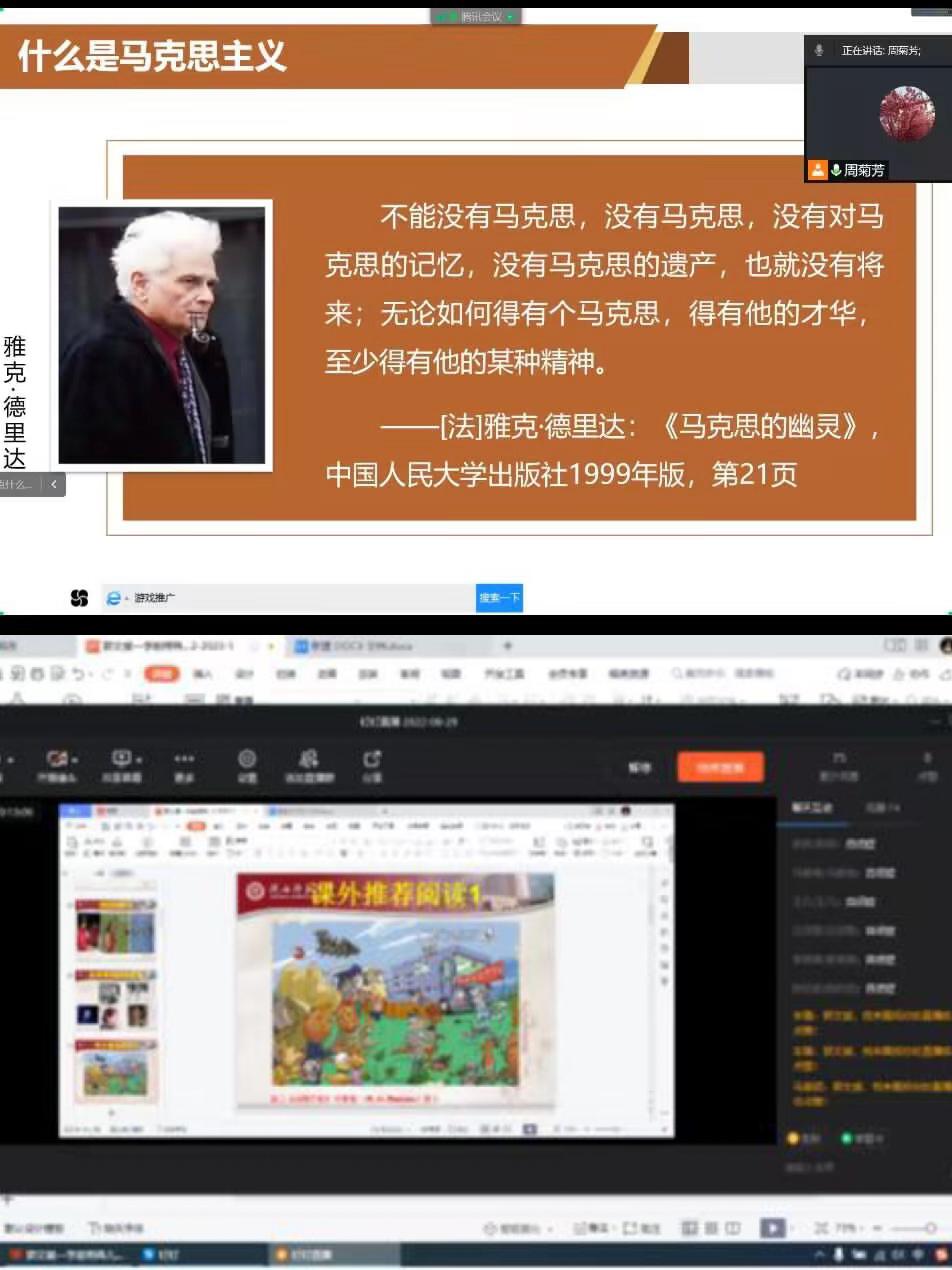Open the dropdown arrow next to the camera
Image resolution: width=952 pixels, height=1270 pixels.
point(75,760)
